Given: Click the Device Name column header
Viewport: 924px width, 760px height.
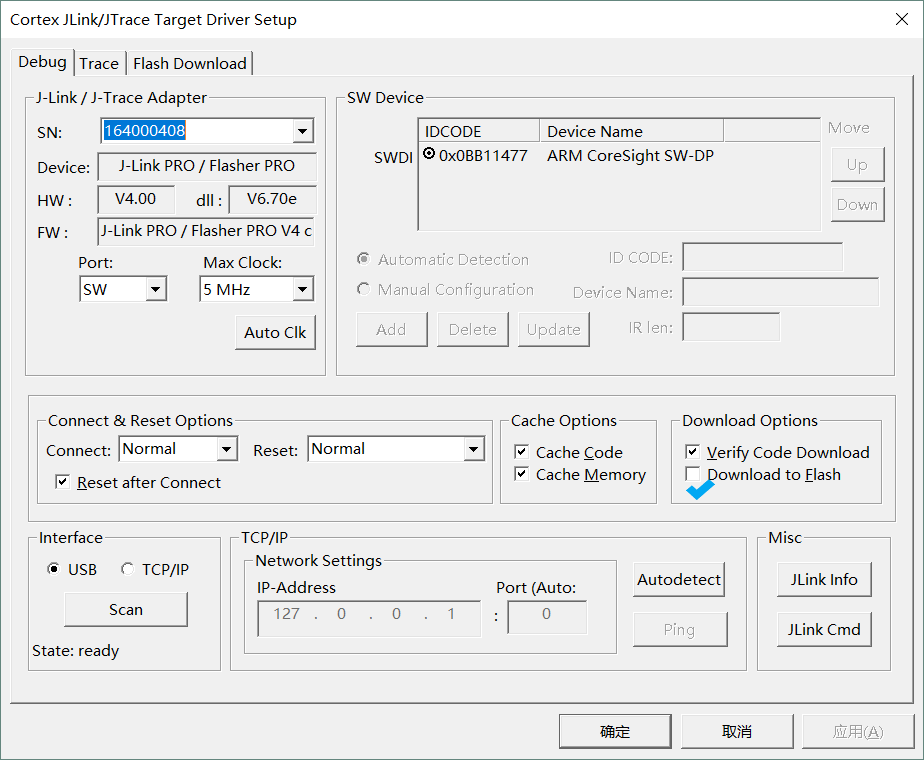Looking at the screenshot, I should point(632,131).
